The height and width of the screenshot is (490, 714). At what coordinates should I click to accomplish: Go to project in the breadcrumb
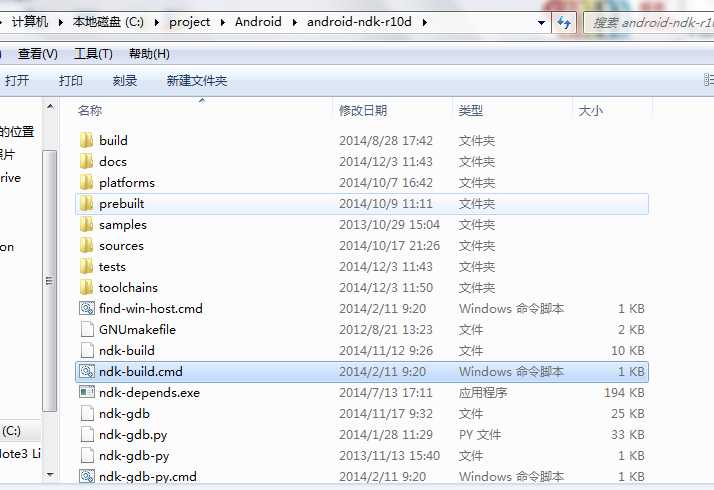point(189,22)
